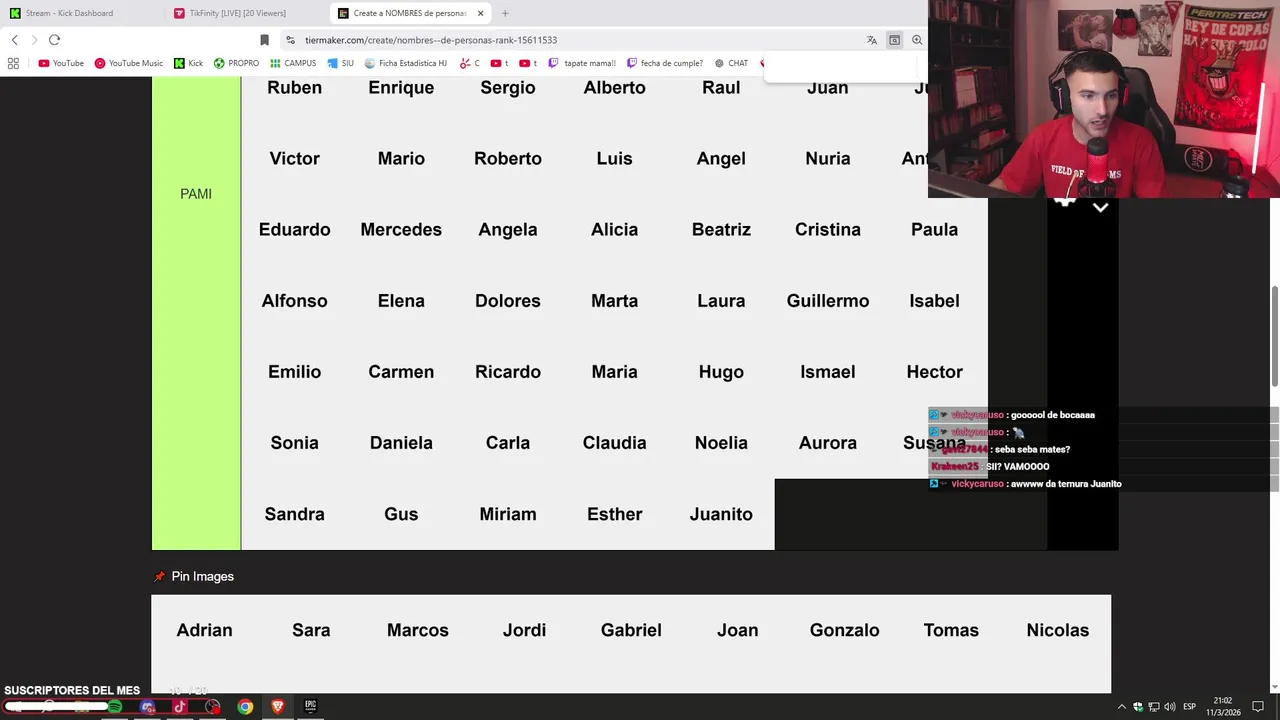Open Epic Games Launcher from the taskbar
Screen dimensions: 1280x720
[x=311, y=707]
